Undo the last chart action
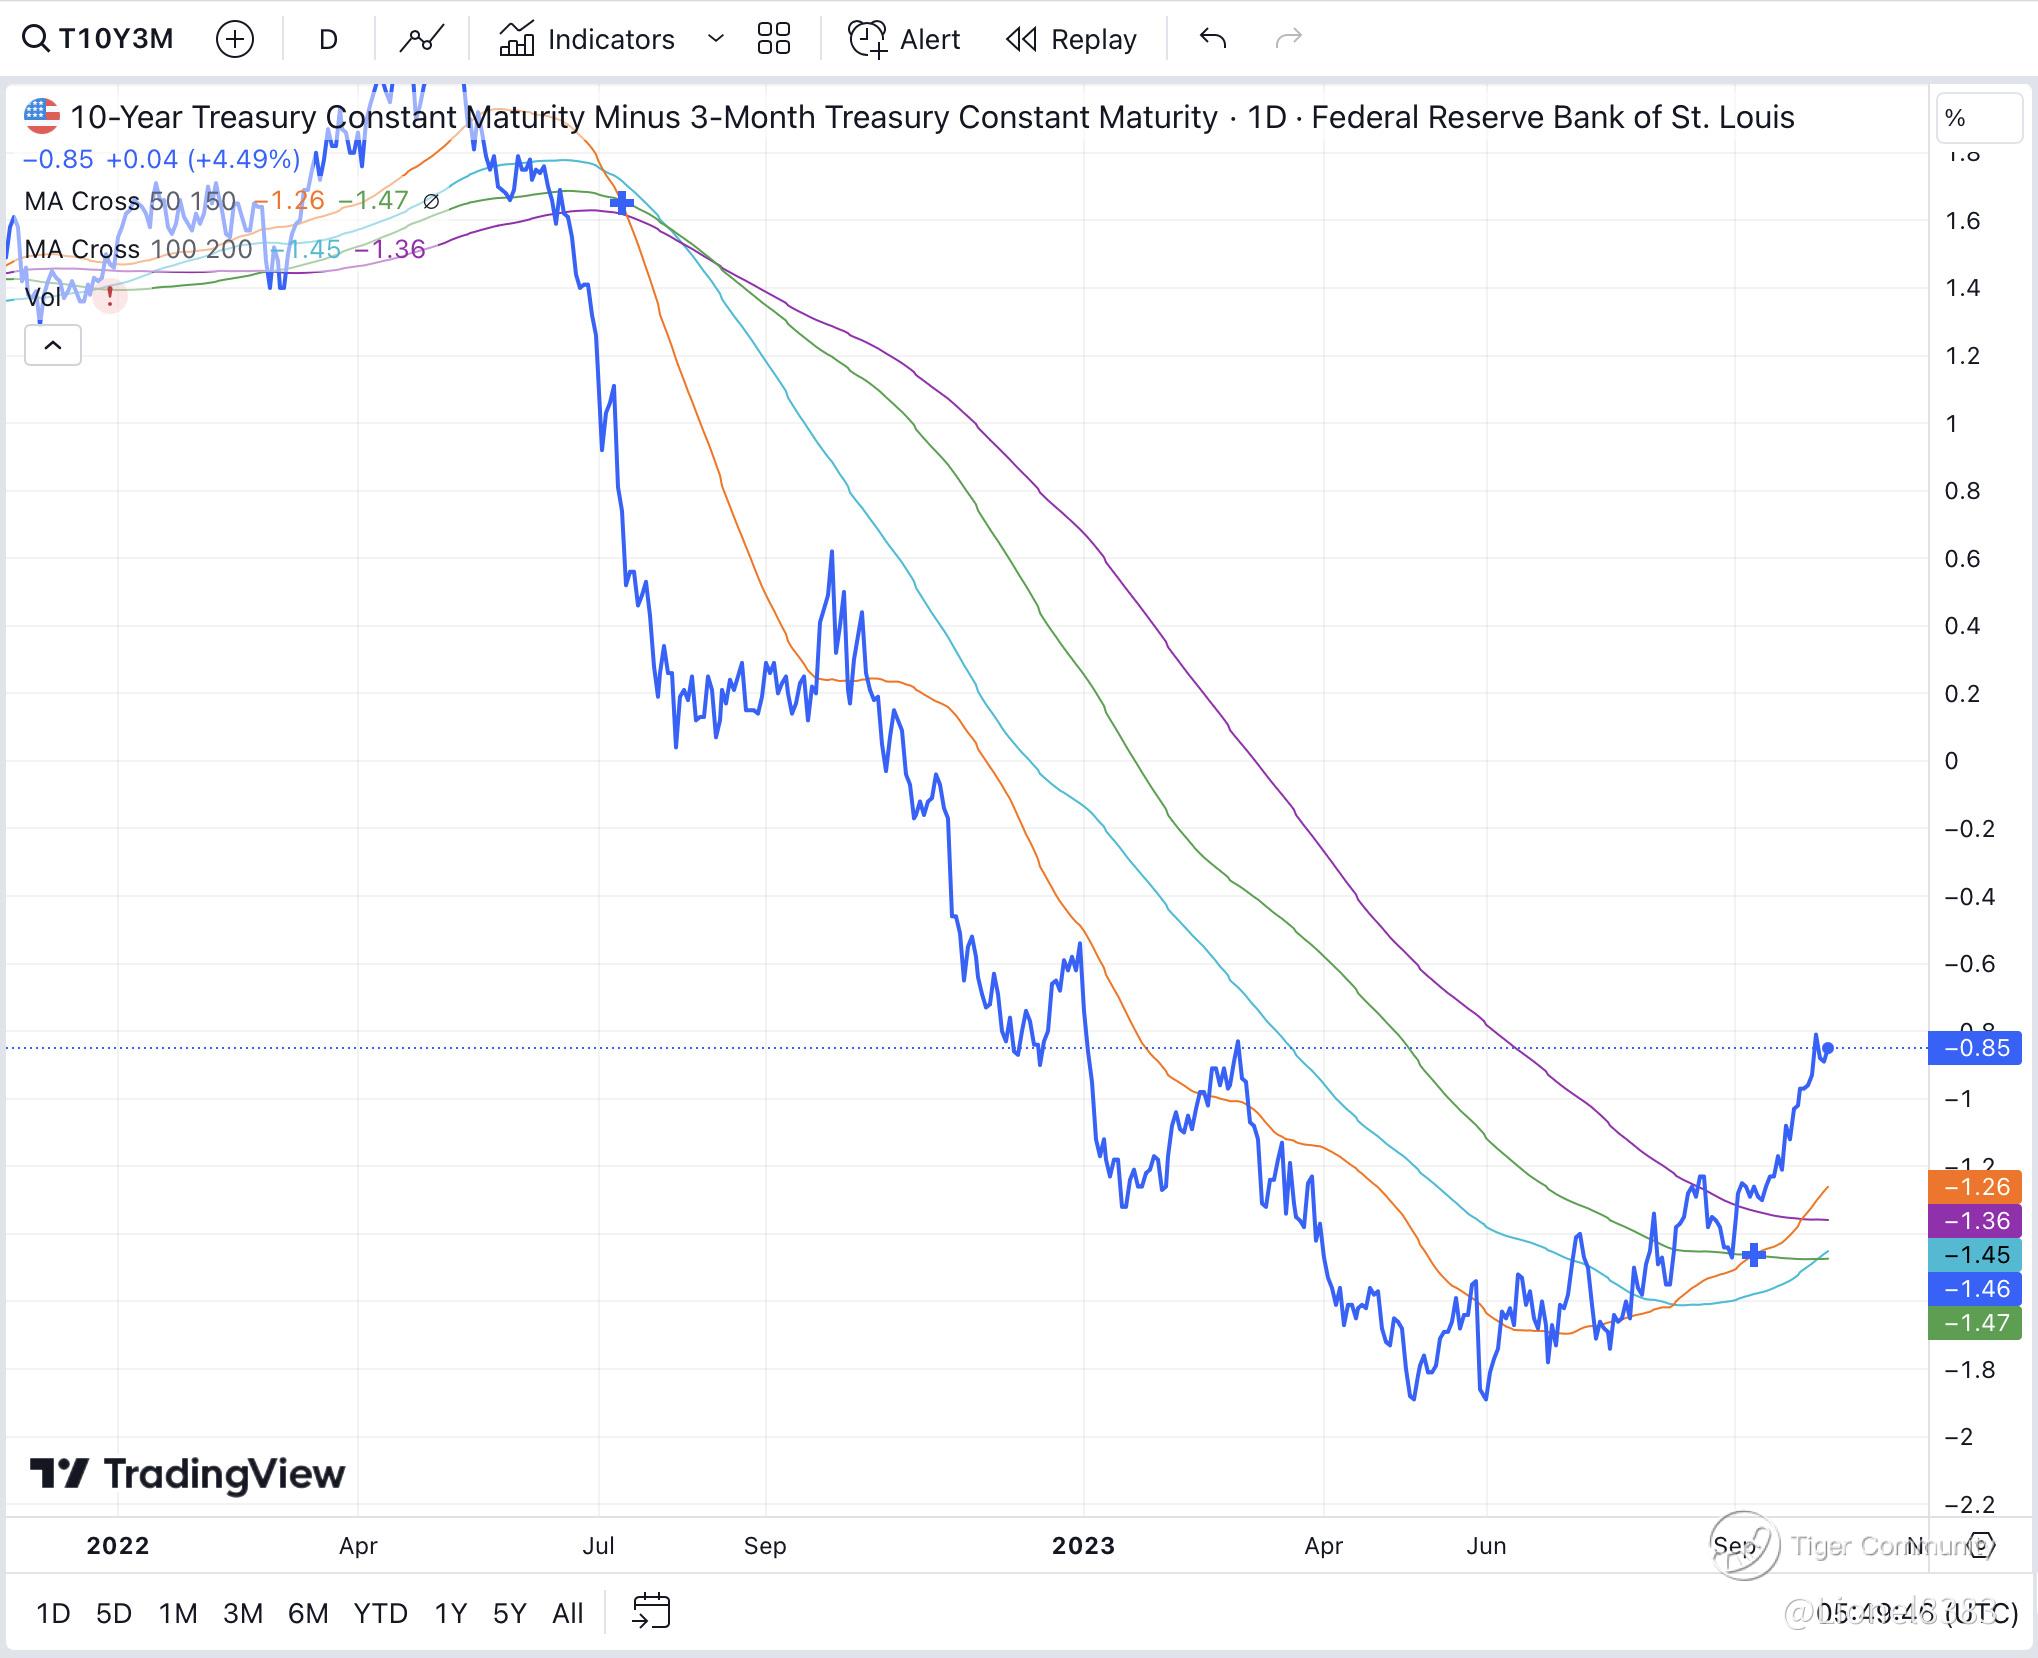This screenshot has width=2038, height=1658. [x=1212, y=39]
